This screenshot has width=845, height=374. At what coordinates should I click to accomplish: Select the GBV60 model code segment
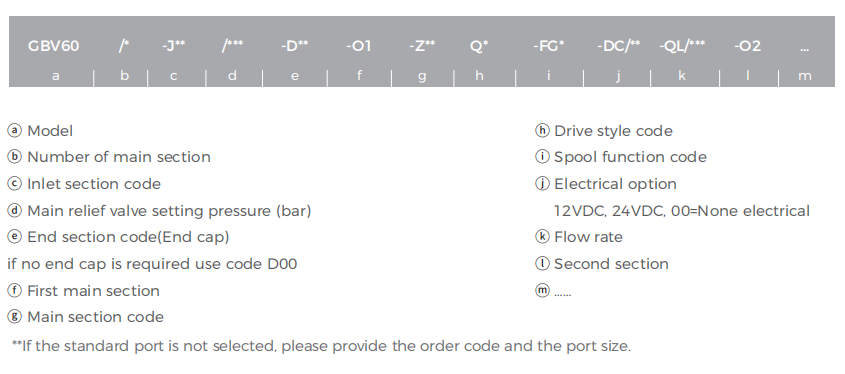tap(53, 46)
